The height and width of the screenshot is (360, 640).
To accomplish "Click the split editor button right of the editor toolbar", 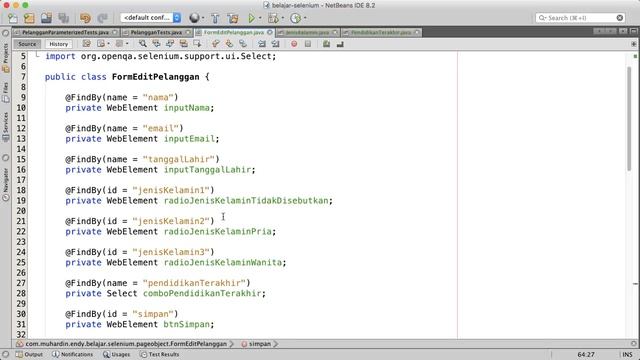I will tap(633, 44).
